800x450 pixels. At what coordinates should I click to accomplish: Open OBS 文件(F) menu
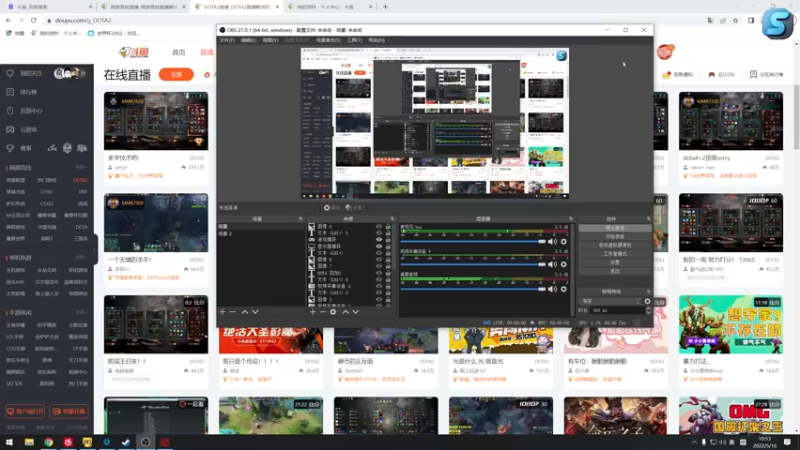[227, 40]
